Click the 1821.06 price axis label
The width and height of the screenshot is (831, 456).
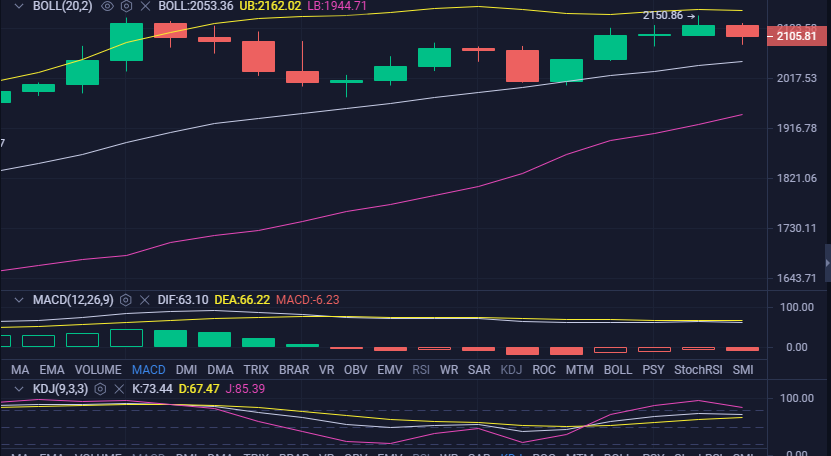point(797,178)
